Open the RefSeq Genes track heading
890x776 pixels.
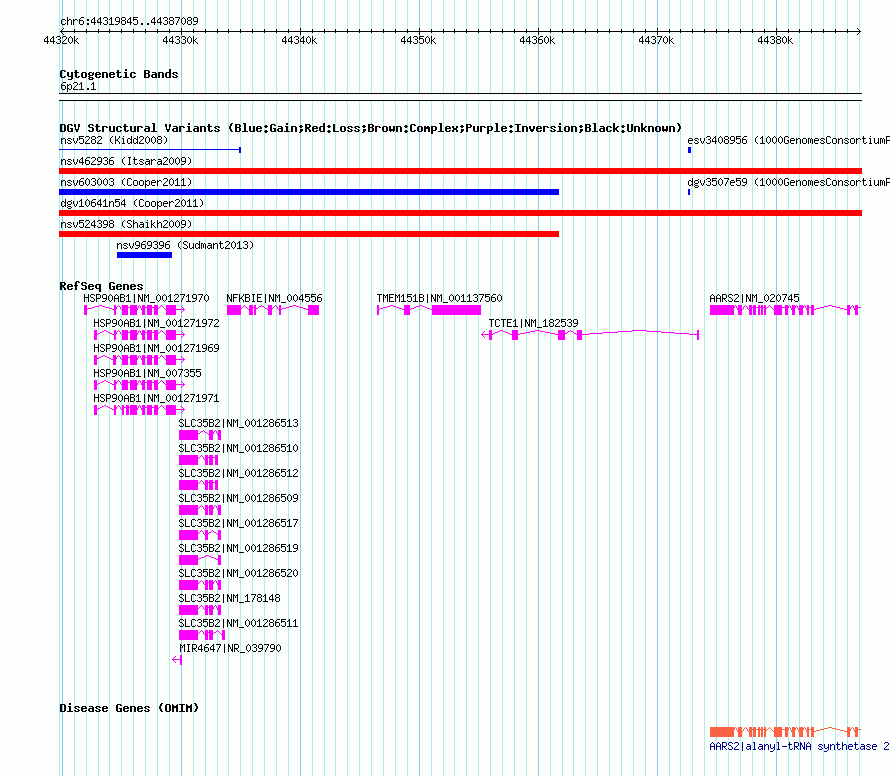coord(101,286)
